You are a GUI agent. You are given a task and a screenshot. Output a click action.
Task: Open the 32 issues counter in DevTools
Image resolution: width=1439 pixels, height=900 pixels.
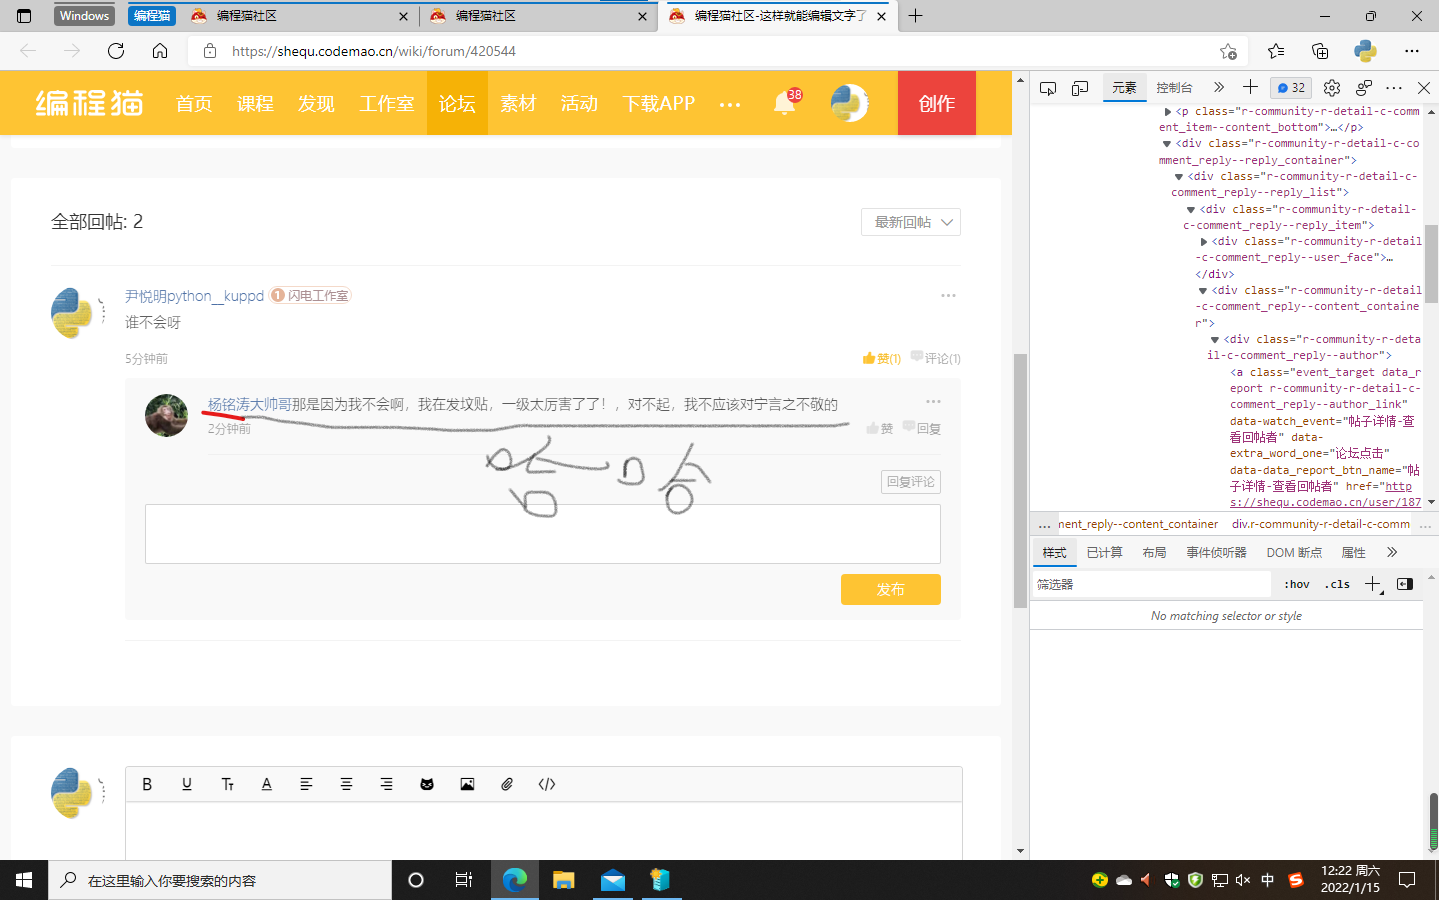(1291, 88)
